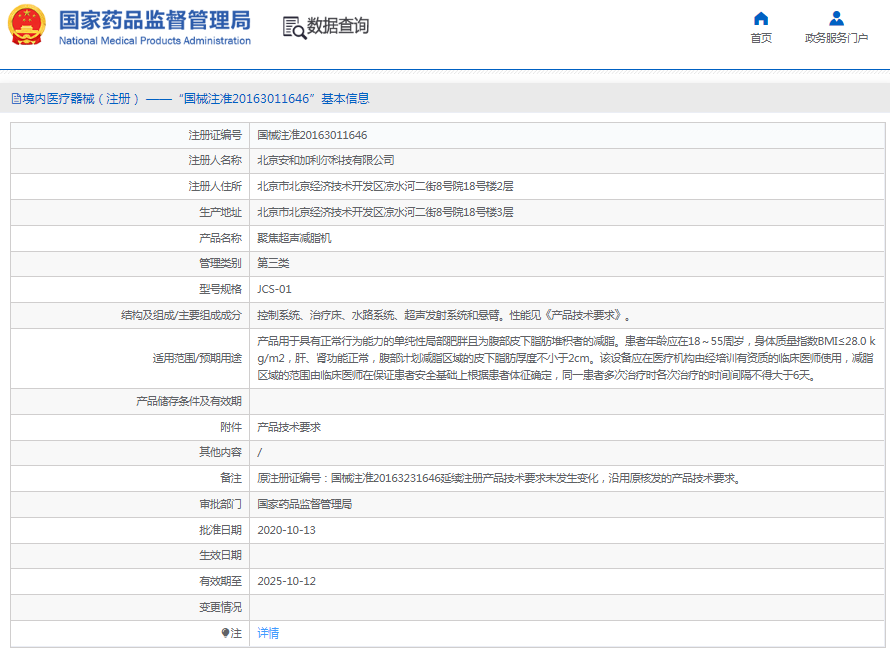Click structure text 控制系统、治疗床、水路系统

(326, 315)
